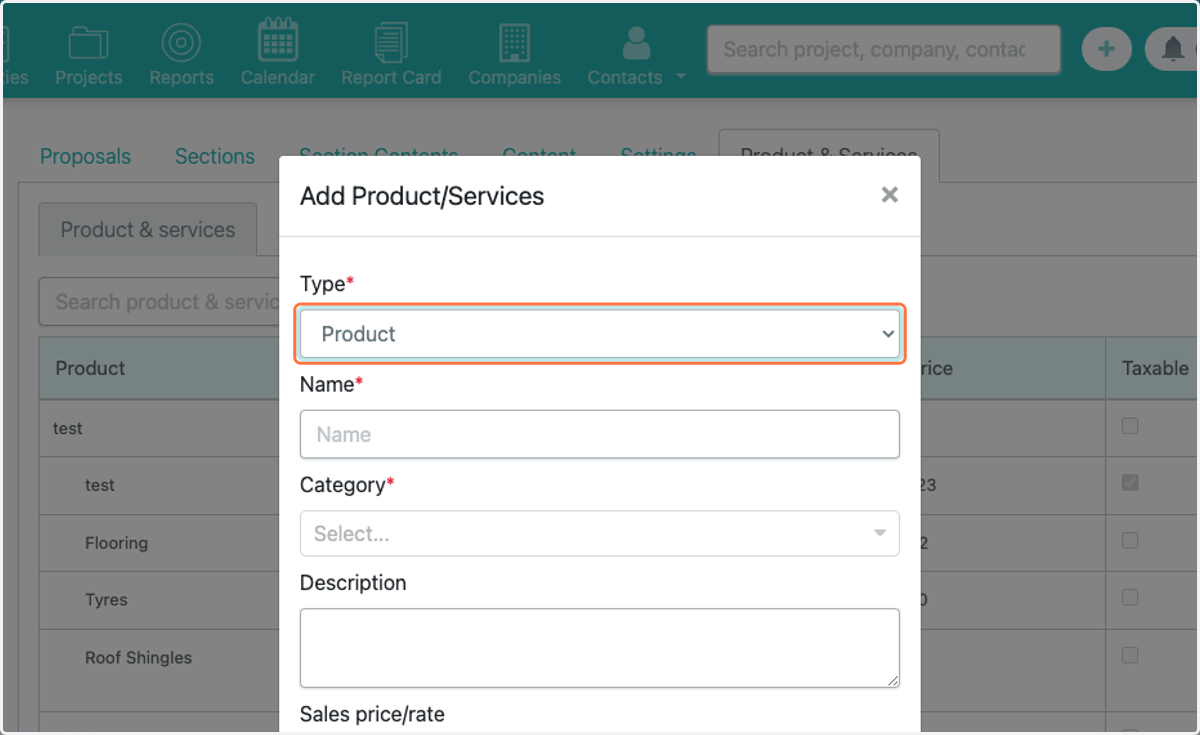Viewport: 1200px width, 735px height.
Task: Close the Add Product/Services dialog
Action: click(889, 195)
